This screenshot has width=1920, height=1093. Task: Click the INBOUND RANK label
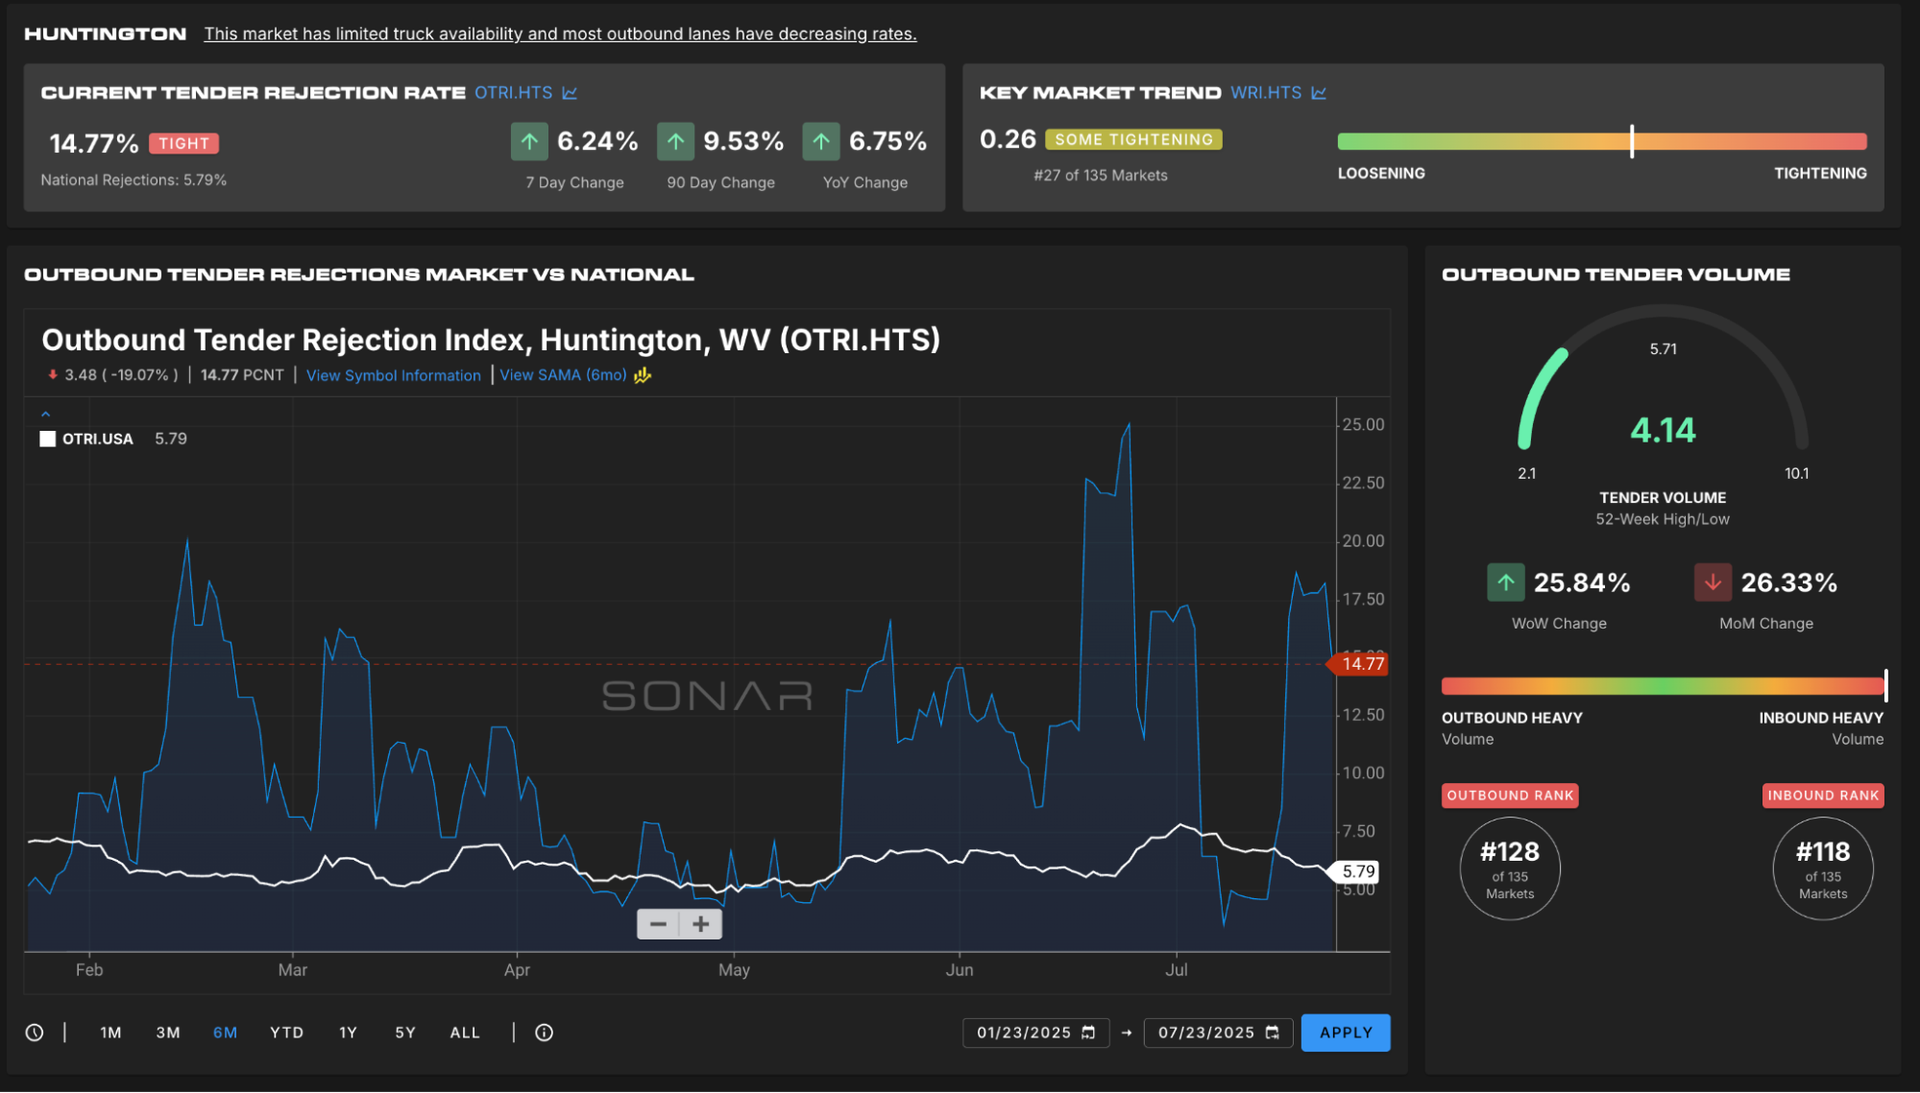coord(1823,795)
